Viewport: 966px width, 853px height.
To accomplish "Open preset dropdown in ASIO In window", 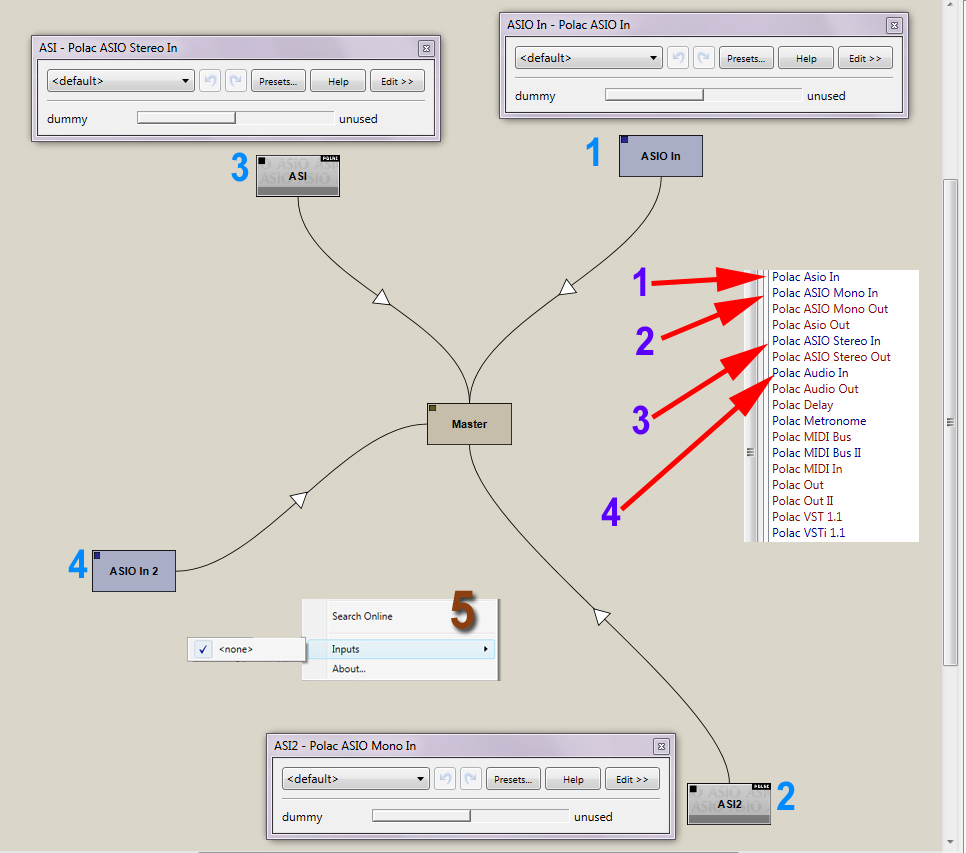I will [588, 59].
